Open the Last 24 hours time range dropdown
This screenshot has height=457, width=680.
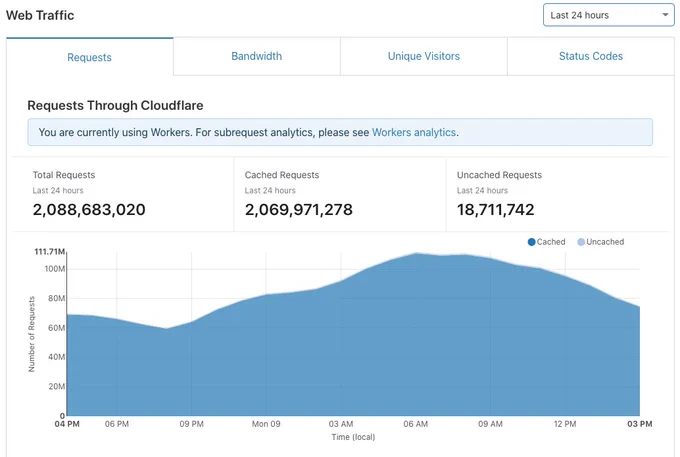click(x=608, y=15)
